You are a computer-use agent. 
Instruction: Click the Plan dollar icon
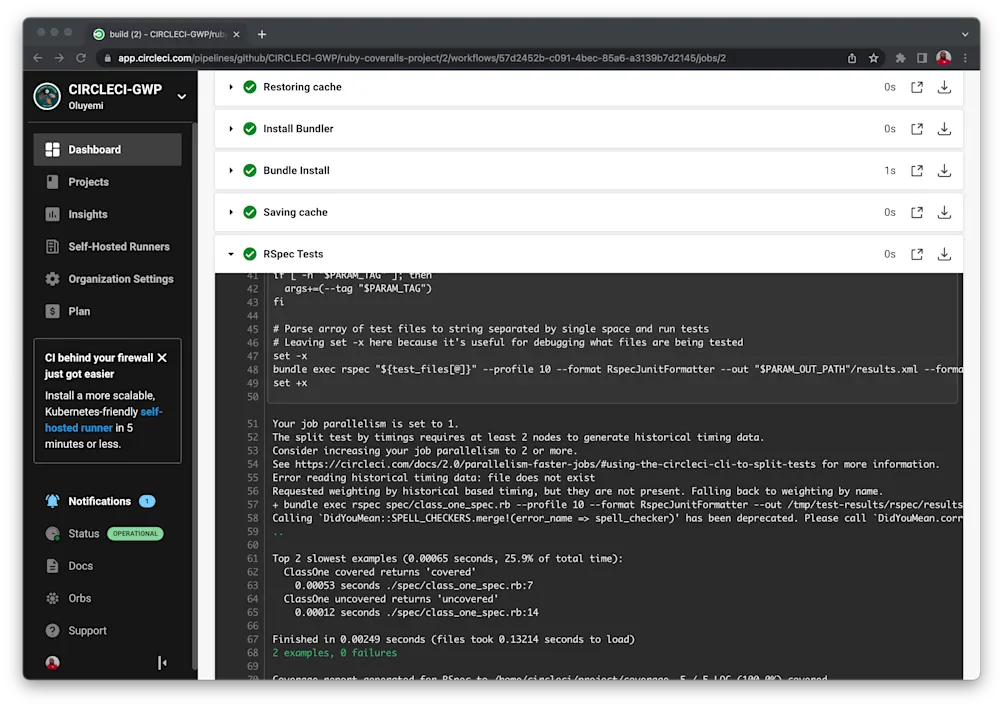(52, 311)
